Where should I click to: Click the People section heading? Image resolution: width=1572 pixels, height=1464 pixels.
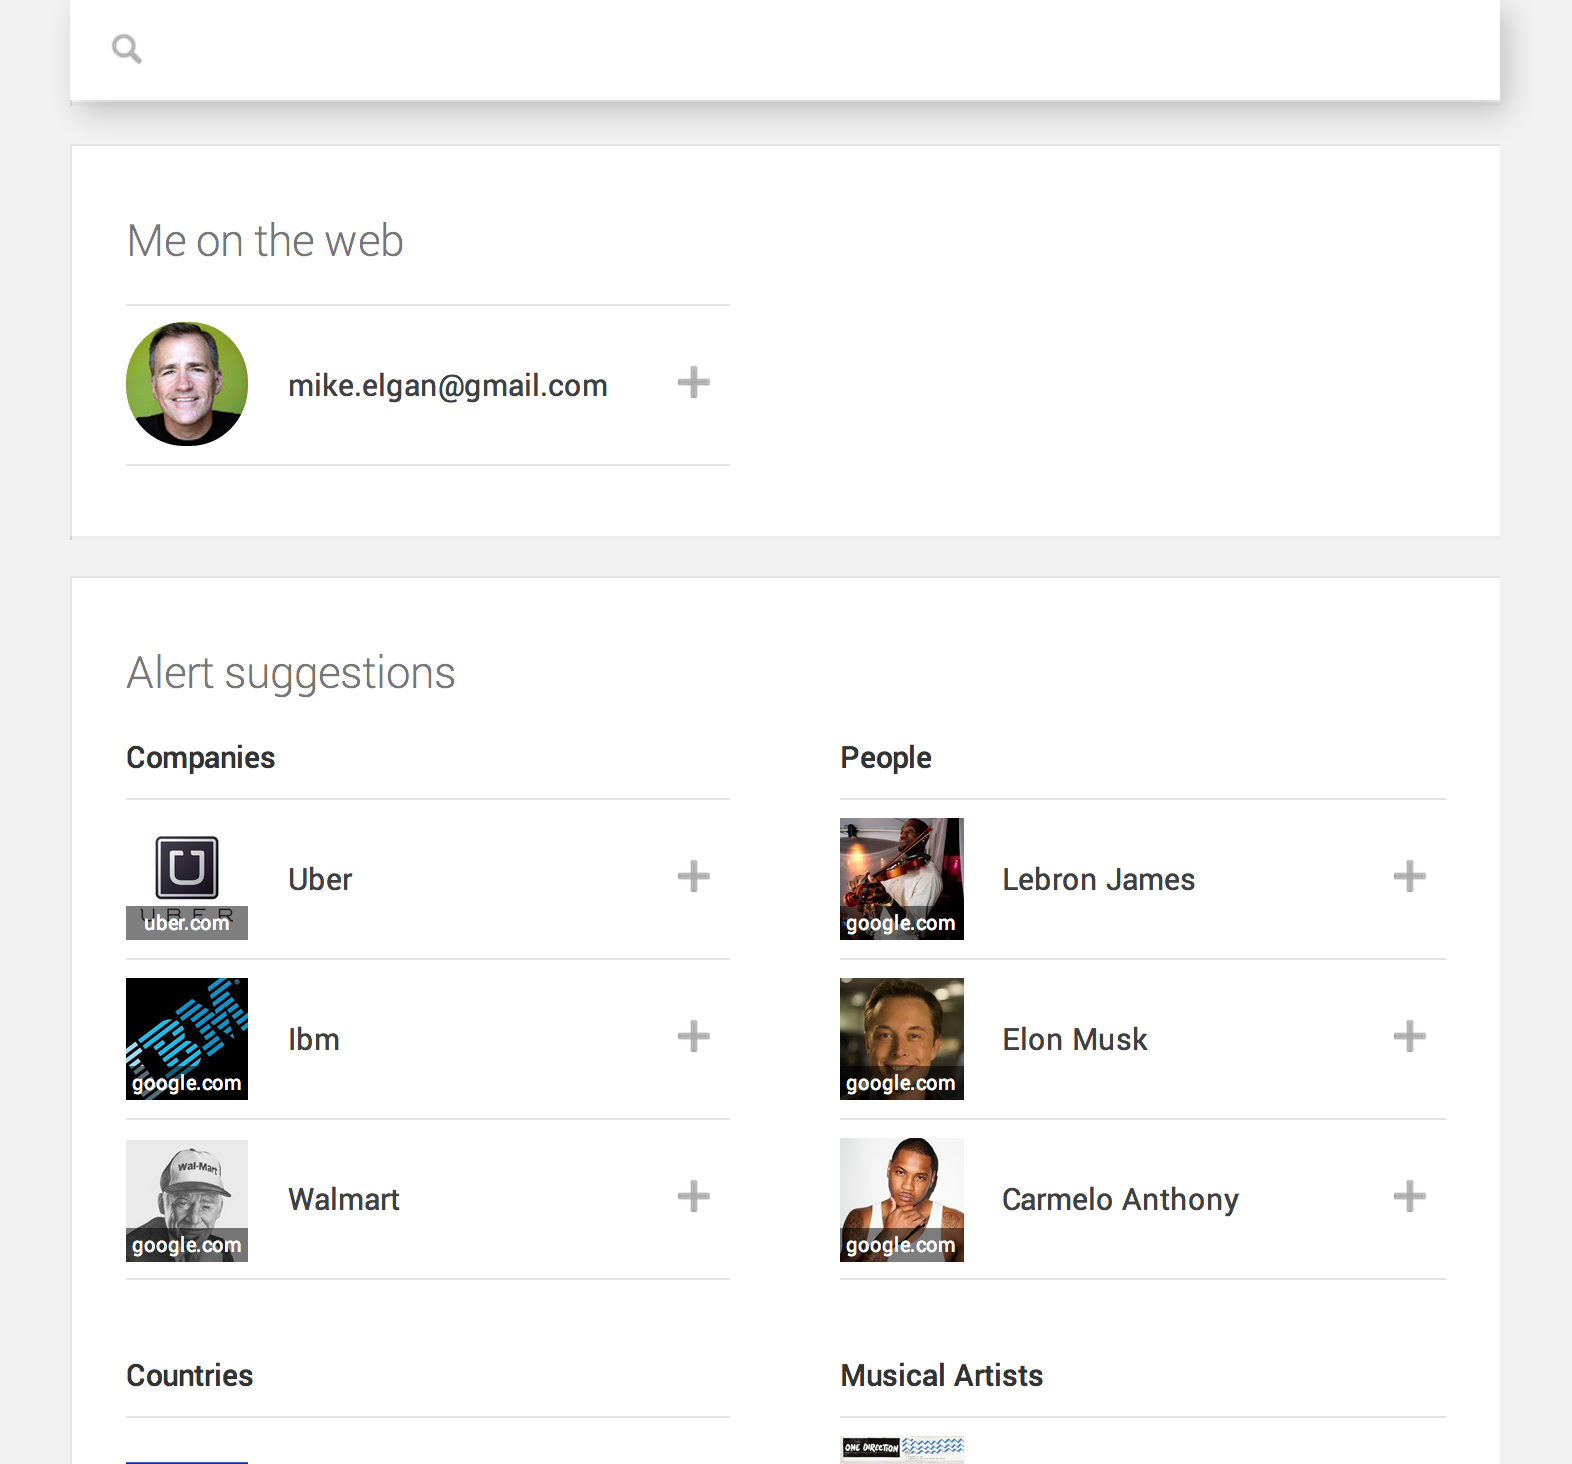click(886, 758)
